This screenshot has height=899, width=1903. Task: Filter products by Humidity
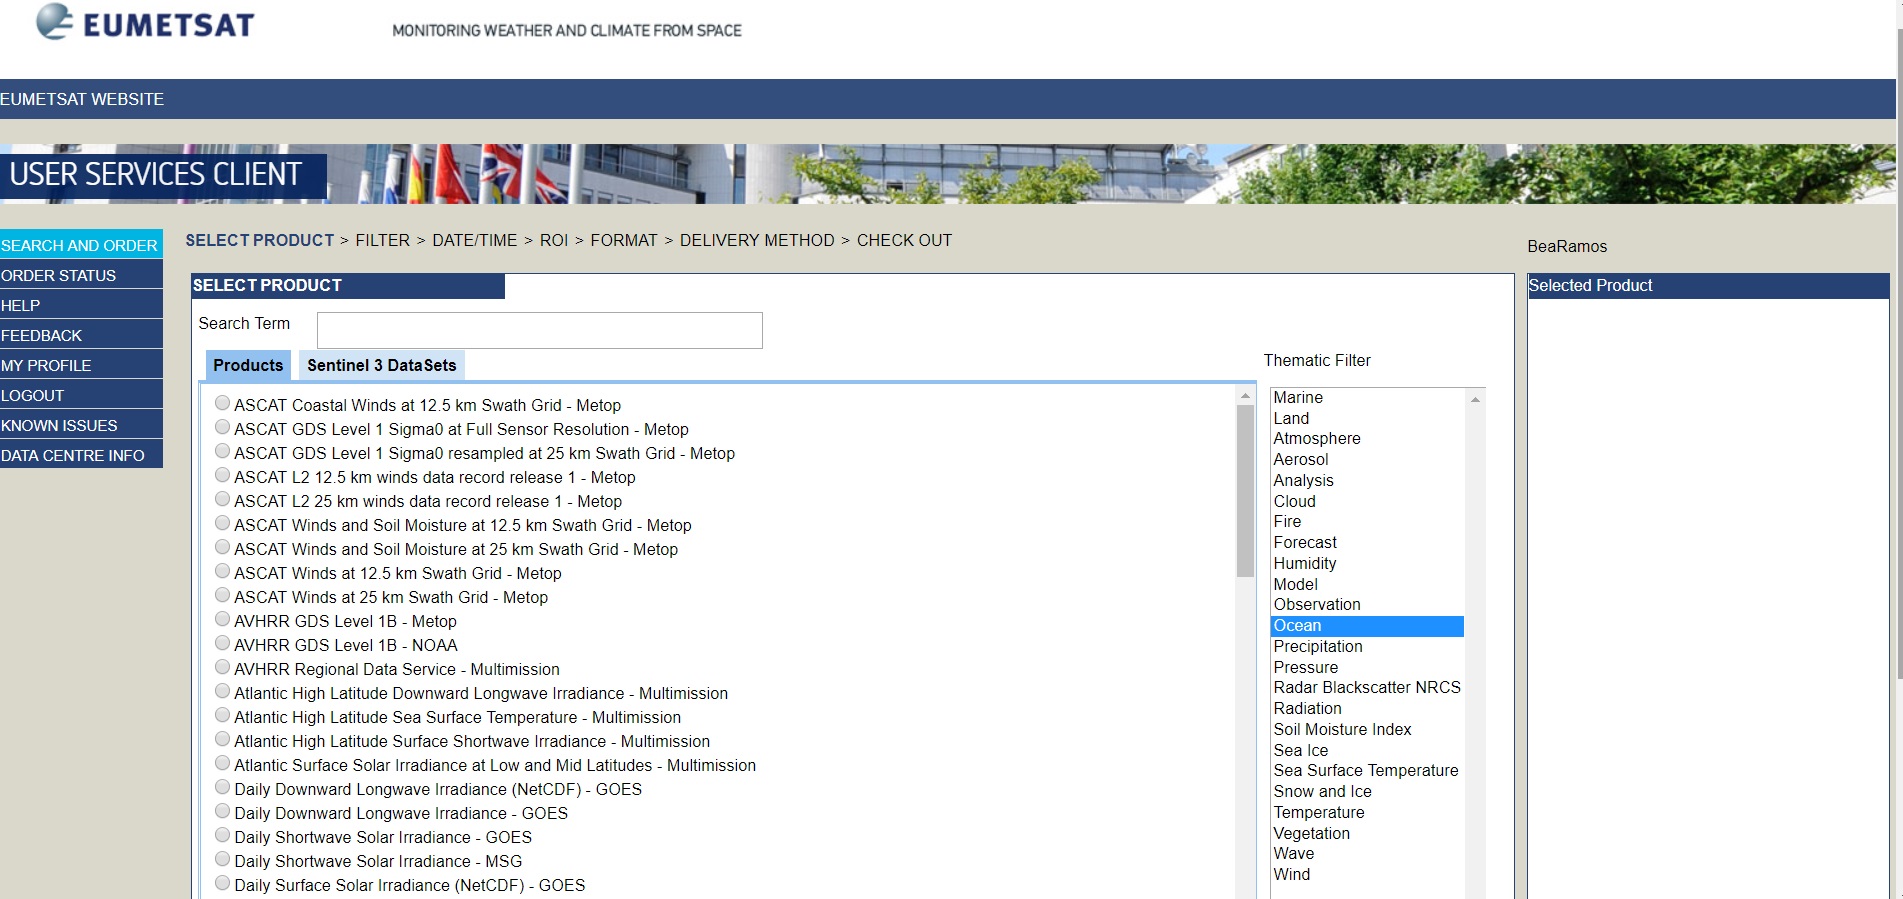tap(1367, 563)
